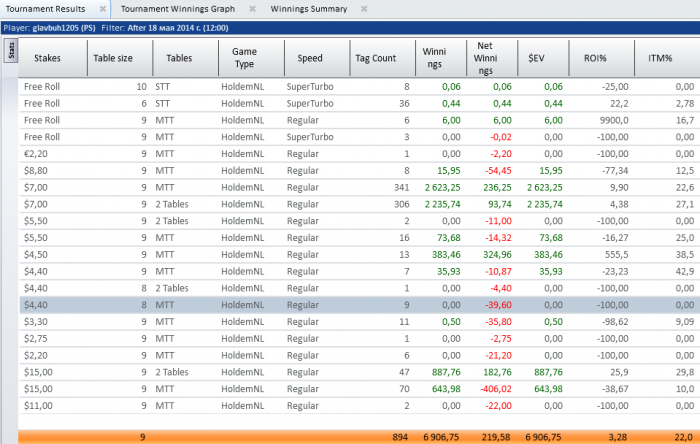Click net winnings value 182,76
Viewport: 700px width, 444px height.
497,372
